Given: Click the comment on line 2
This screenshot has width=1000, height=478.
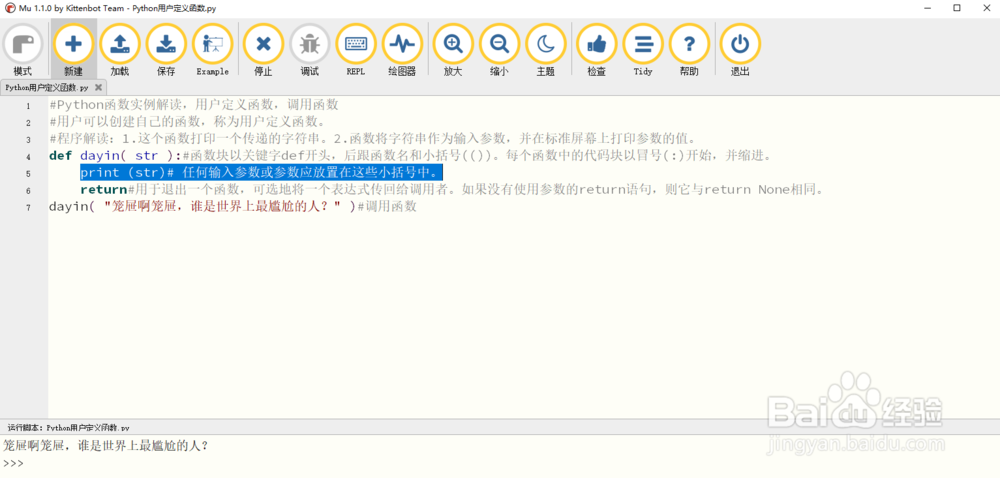Looking at the screenshot, I should [187, 122].
